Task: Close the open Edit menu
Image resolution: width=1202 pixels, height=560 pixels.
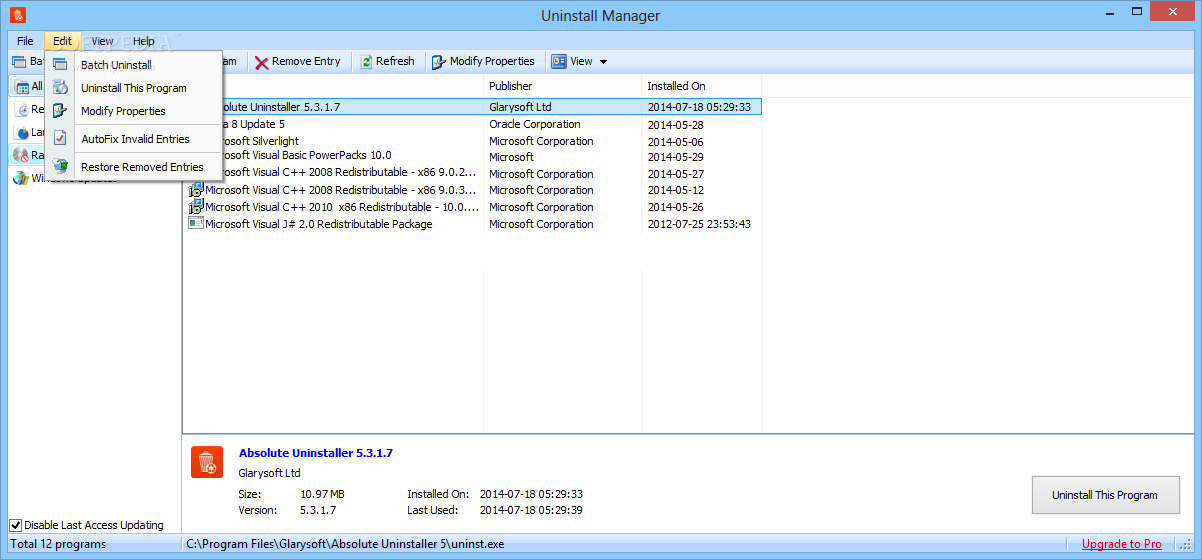Action: pyautogui.click(x=63, y=41)
